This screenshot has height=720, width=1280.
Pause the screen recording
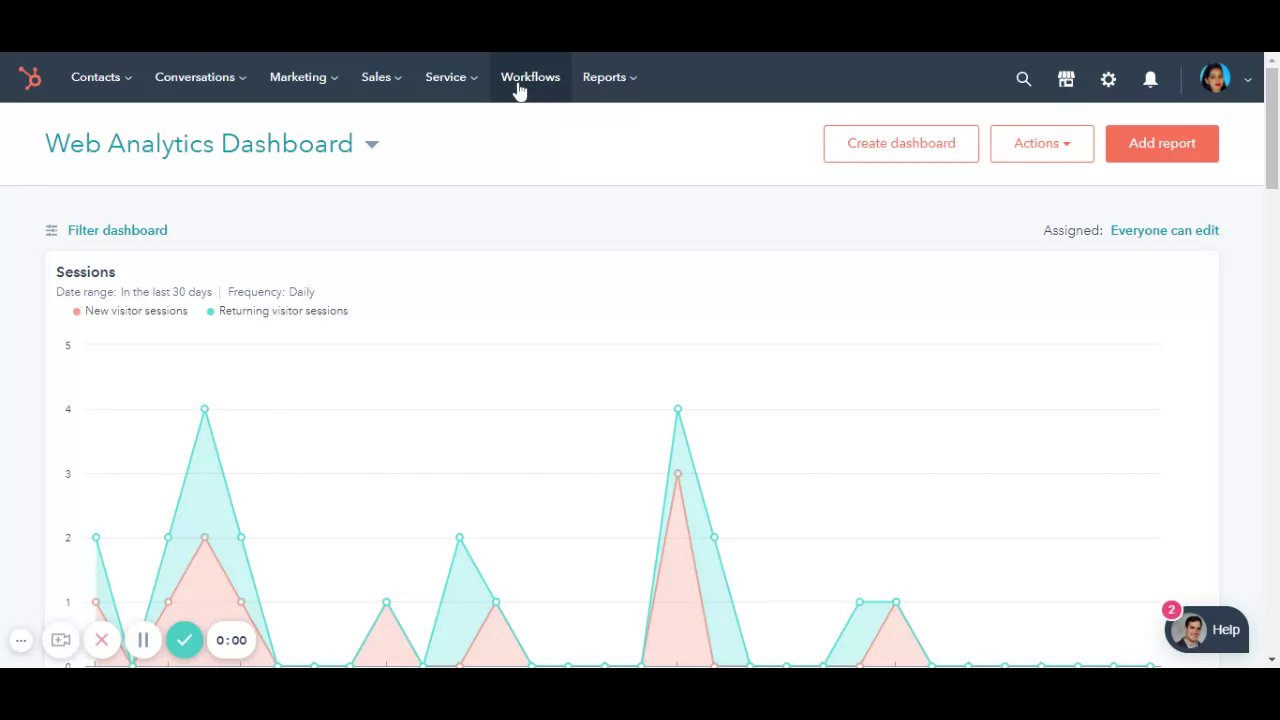pyautogui.click(x=143, y=640)
